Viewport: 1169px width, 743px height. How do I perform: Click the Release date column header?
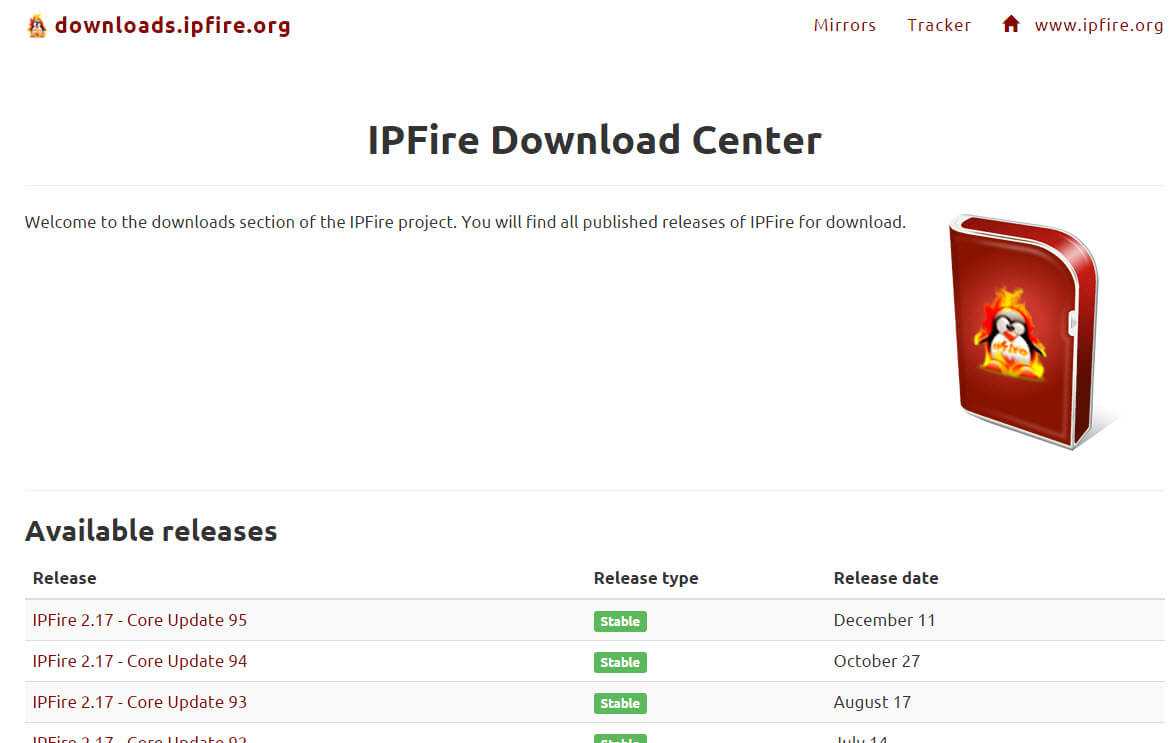(x=885, y=578)
